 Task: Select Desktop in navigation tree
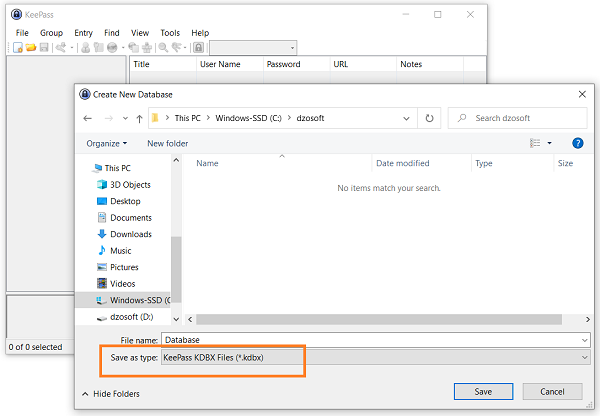(119, 201)
